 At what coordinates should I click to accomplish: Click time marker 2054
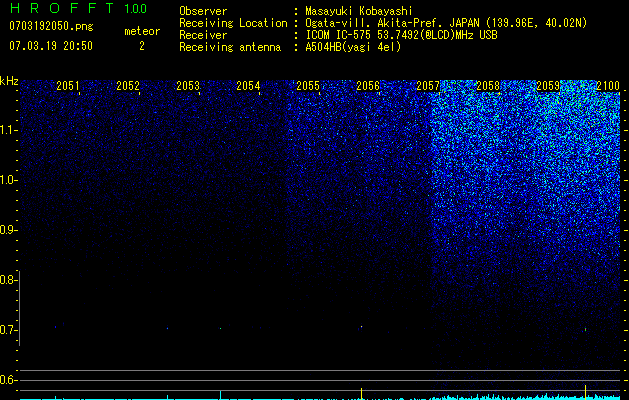coord(248,86)
